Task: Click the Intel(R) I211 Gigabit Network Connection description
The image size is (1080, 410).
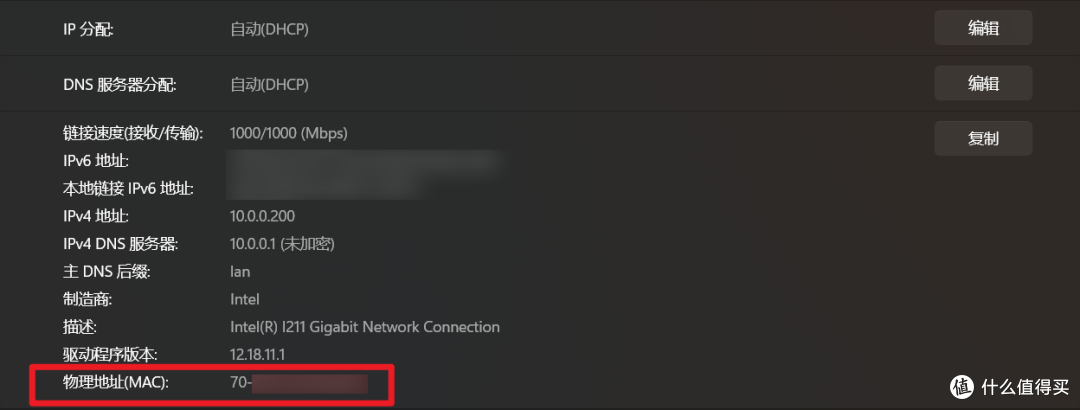Action: [365, 327]
